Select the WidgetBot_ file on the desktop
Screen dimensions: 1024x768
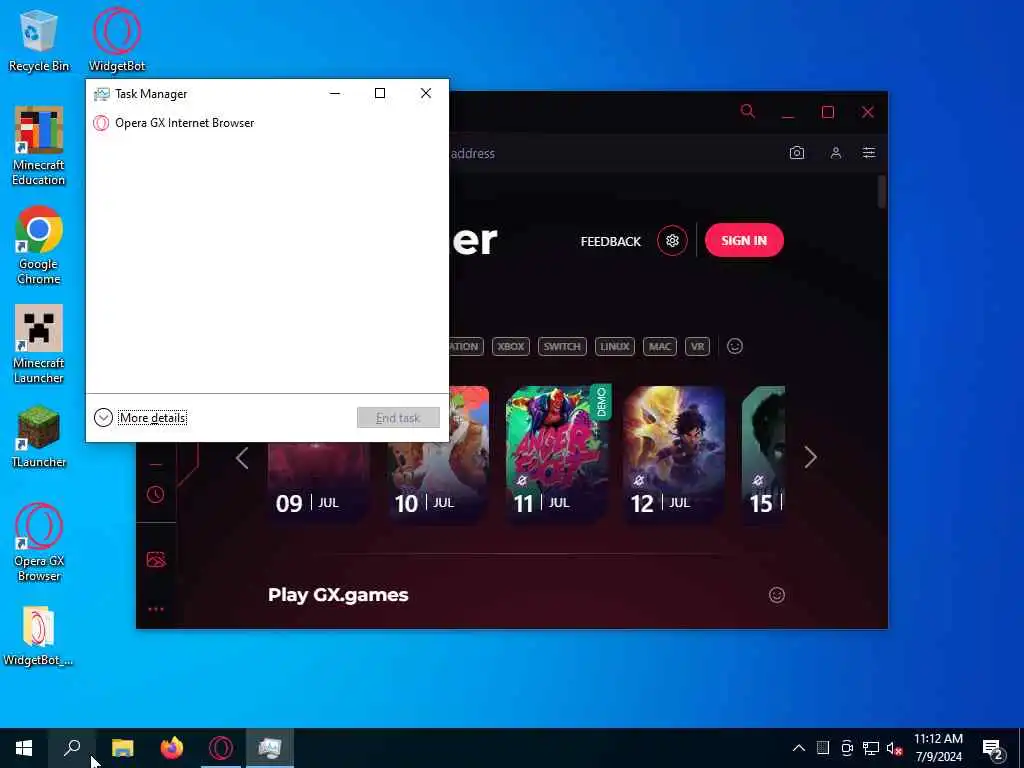(39, 636)
